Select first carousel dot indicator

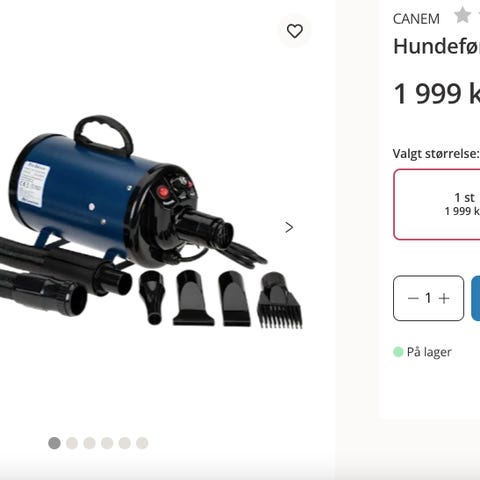54,443
